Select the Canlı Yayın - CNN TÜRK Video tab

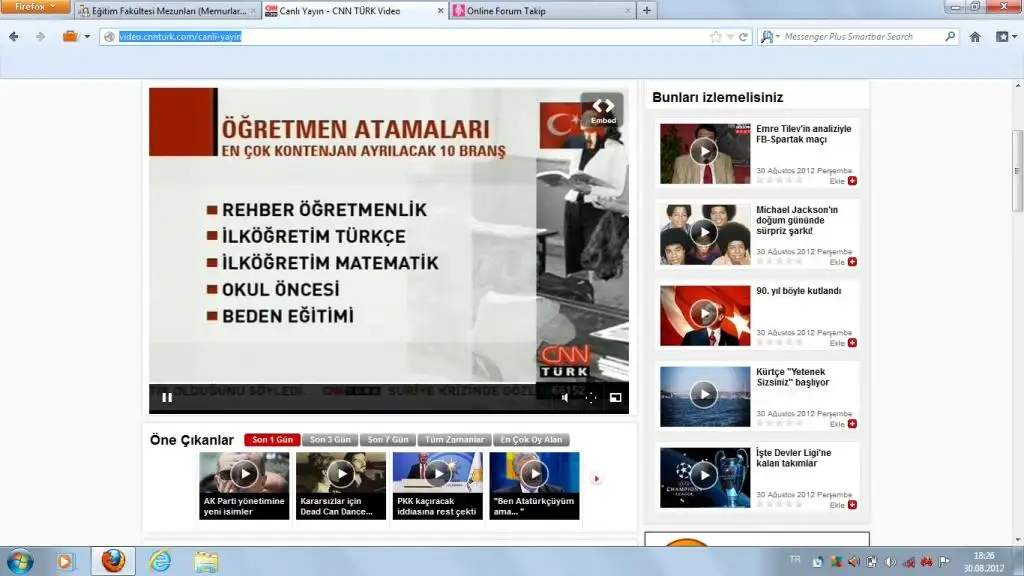[x=355, y=10]
